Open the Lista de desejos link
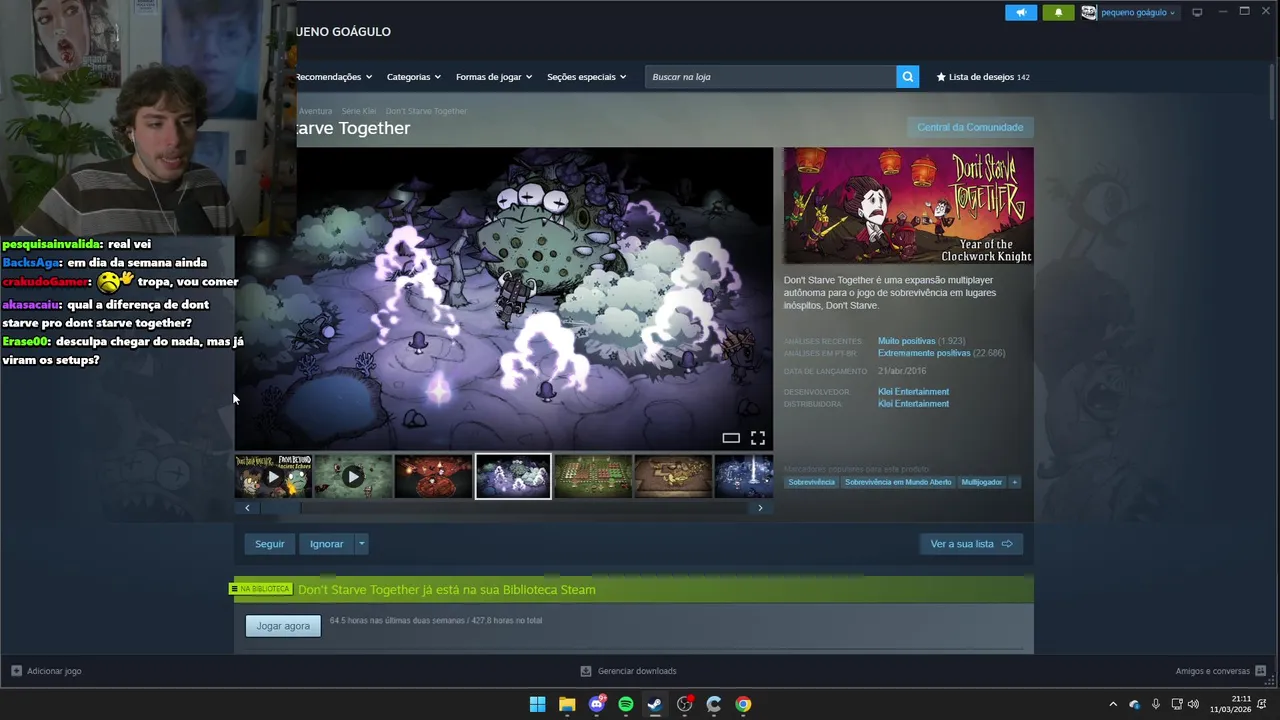The height and width of the screenshot is (720, 1280). tap(981, 77)
